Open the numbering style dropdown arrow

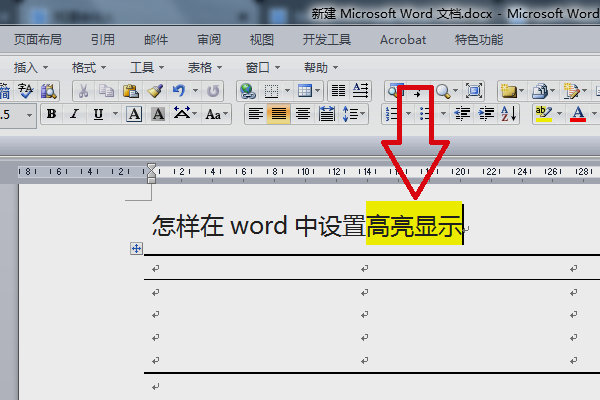[408, 114]
